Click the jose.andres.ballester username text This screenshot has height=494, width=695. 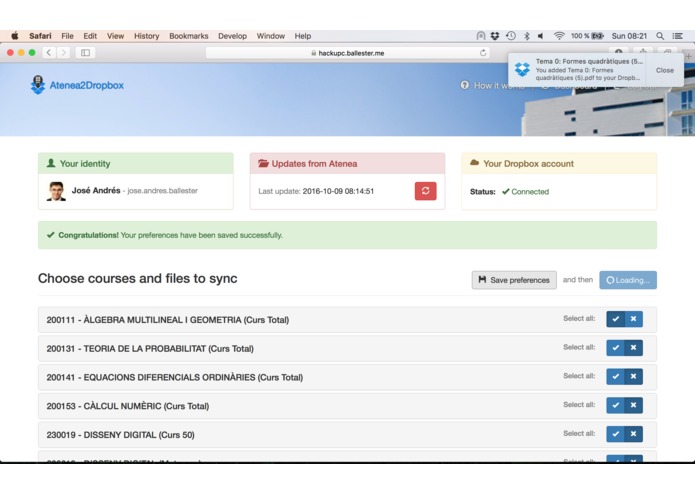pyautogui.click(x=162, y=191)
